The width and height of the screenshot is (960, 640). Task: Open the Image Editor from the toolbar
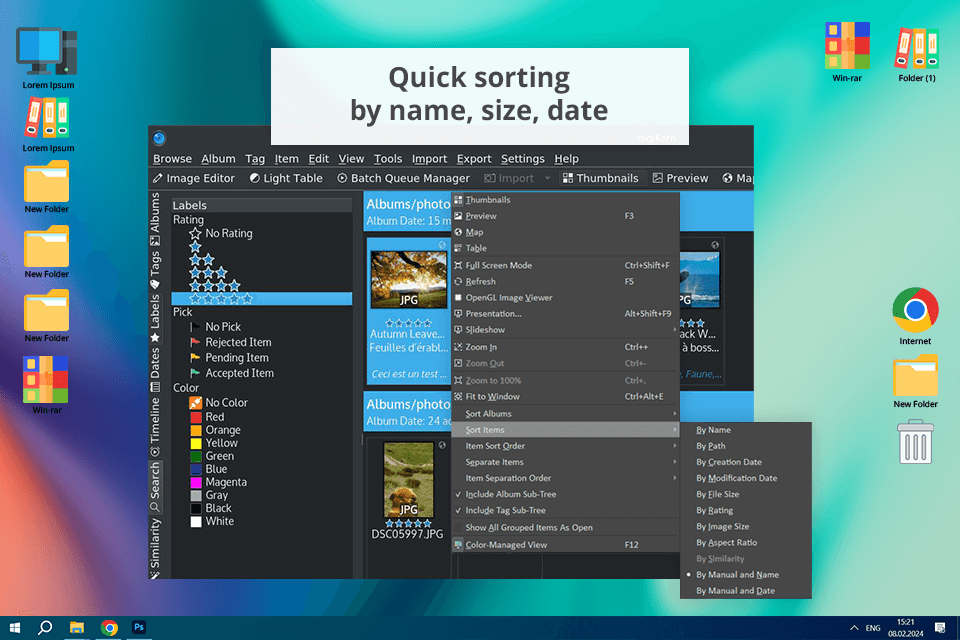[193, 178]
